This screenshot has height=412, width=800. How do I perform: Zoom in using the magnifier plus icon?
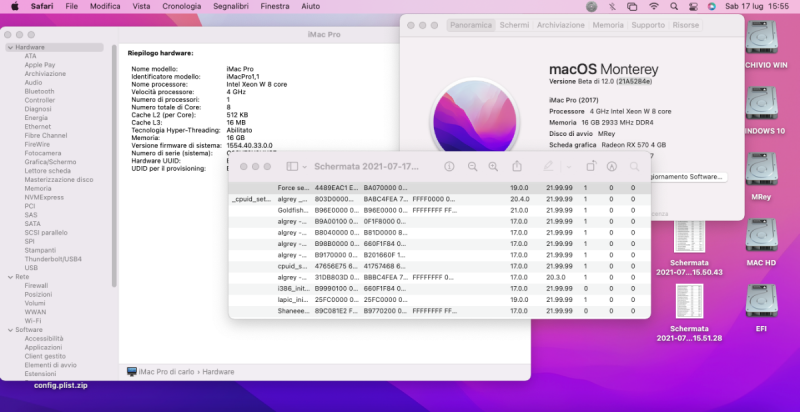click(494, 166)
